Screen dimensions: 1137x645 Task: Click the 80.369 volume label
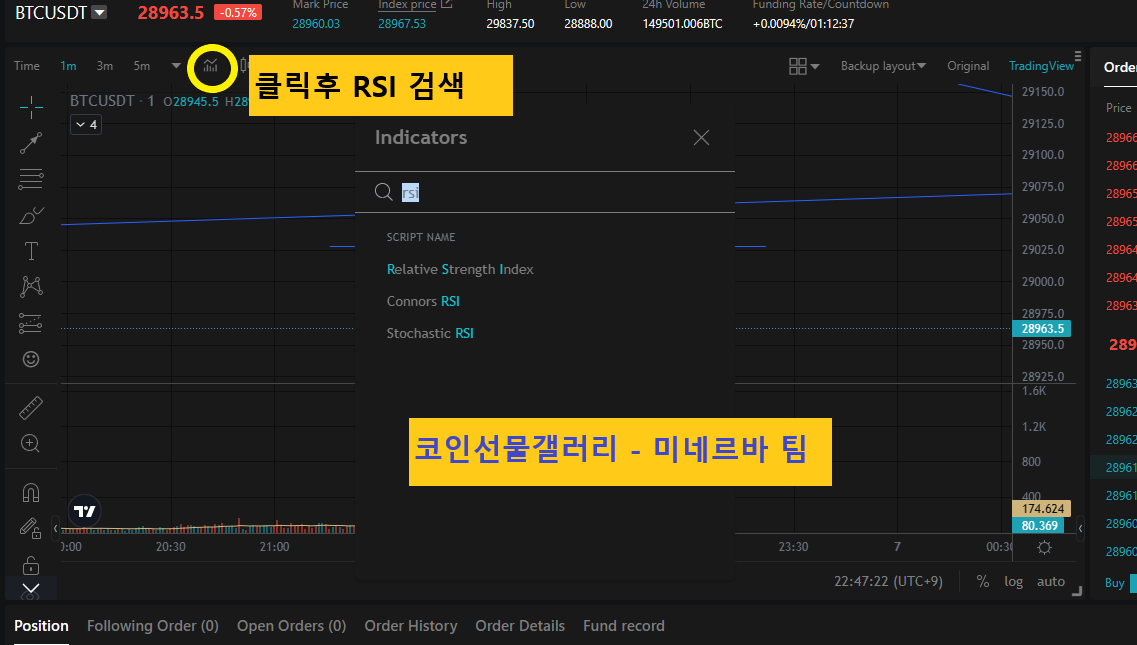(1038, 525)
